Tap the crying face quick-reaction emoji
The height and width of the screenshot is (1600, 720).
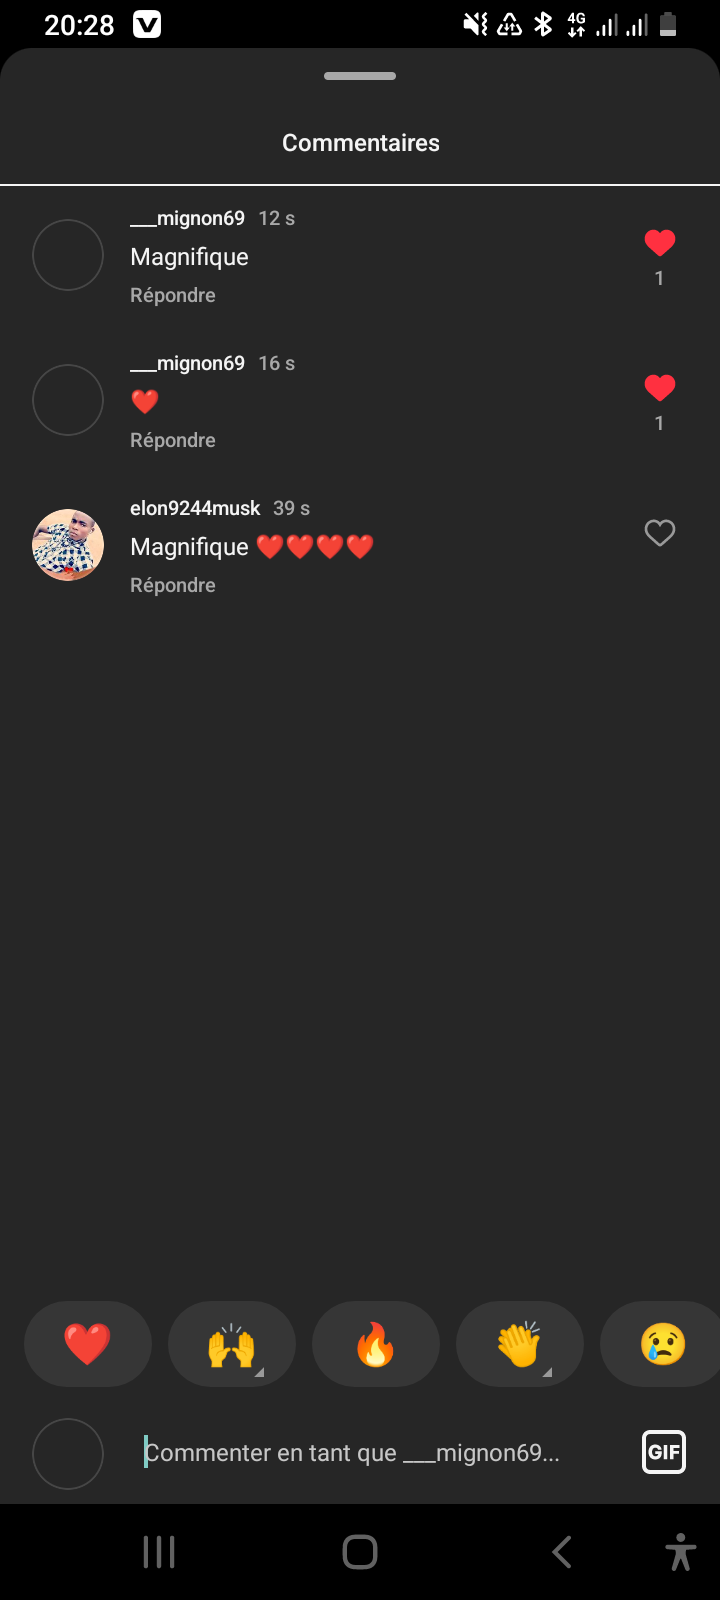click(x=662, y=1344)
